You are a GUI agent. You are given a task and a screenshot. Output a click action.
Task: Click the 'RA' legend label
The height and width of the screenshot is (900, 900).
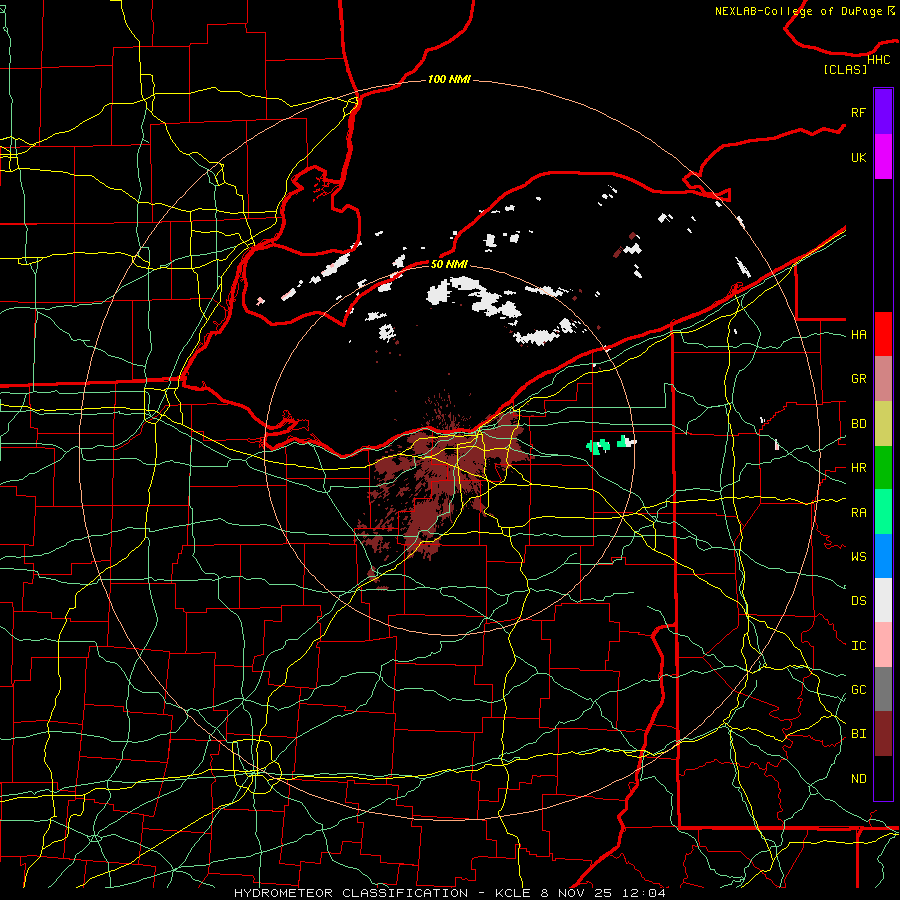[x=858, y=512]
